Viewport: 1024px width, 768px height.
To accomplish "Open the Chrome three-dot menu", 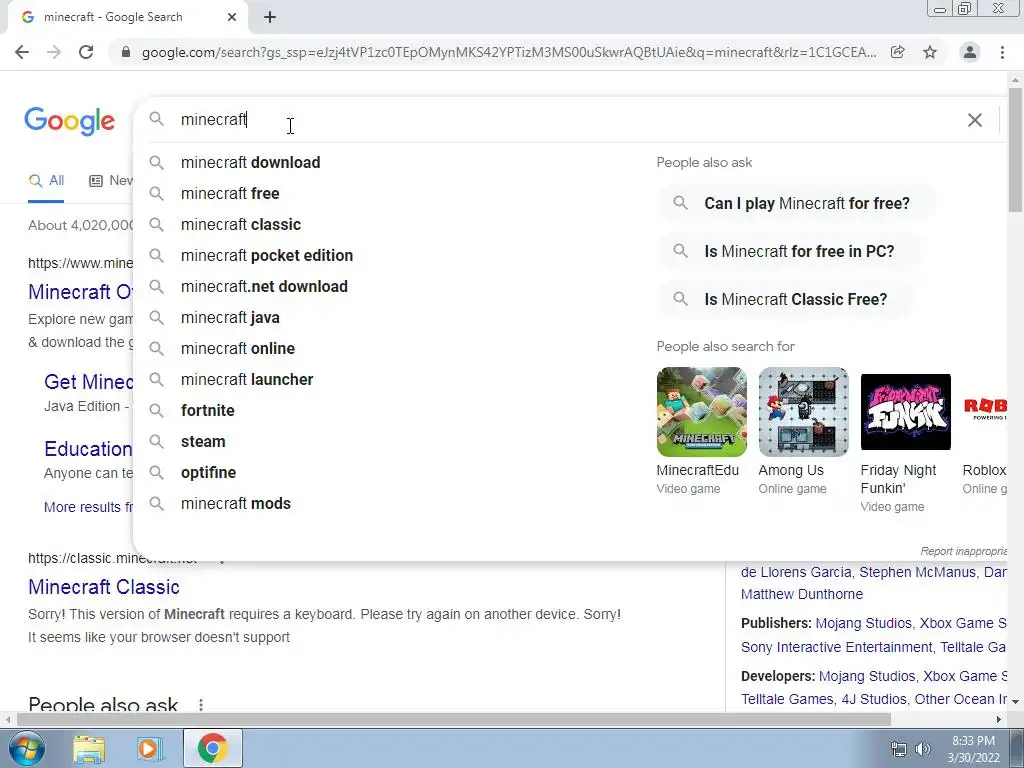I will [1002, 52].
